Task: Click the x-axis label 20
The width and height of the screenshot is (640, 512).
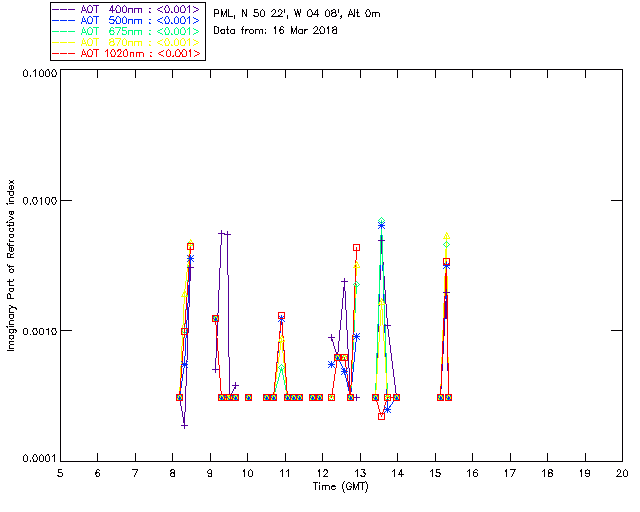Action: coord(622,473)
